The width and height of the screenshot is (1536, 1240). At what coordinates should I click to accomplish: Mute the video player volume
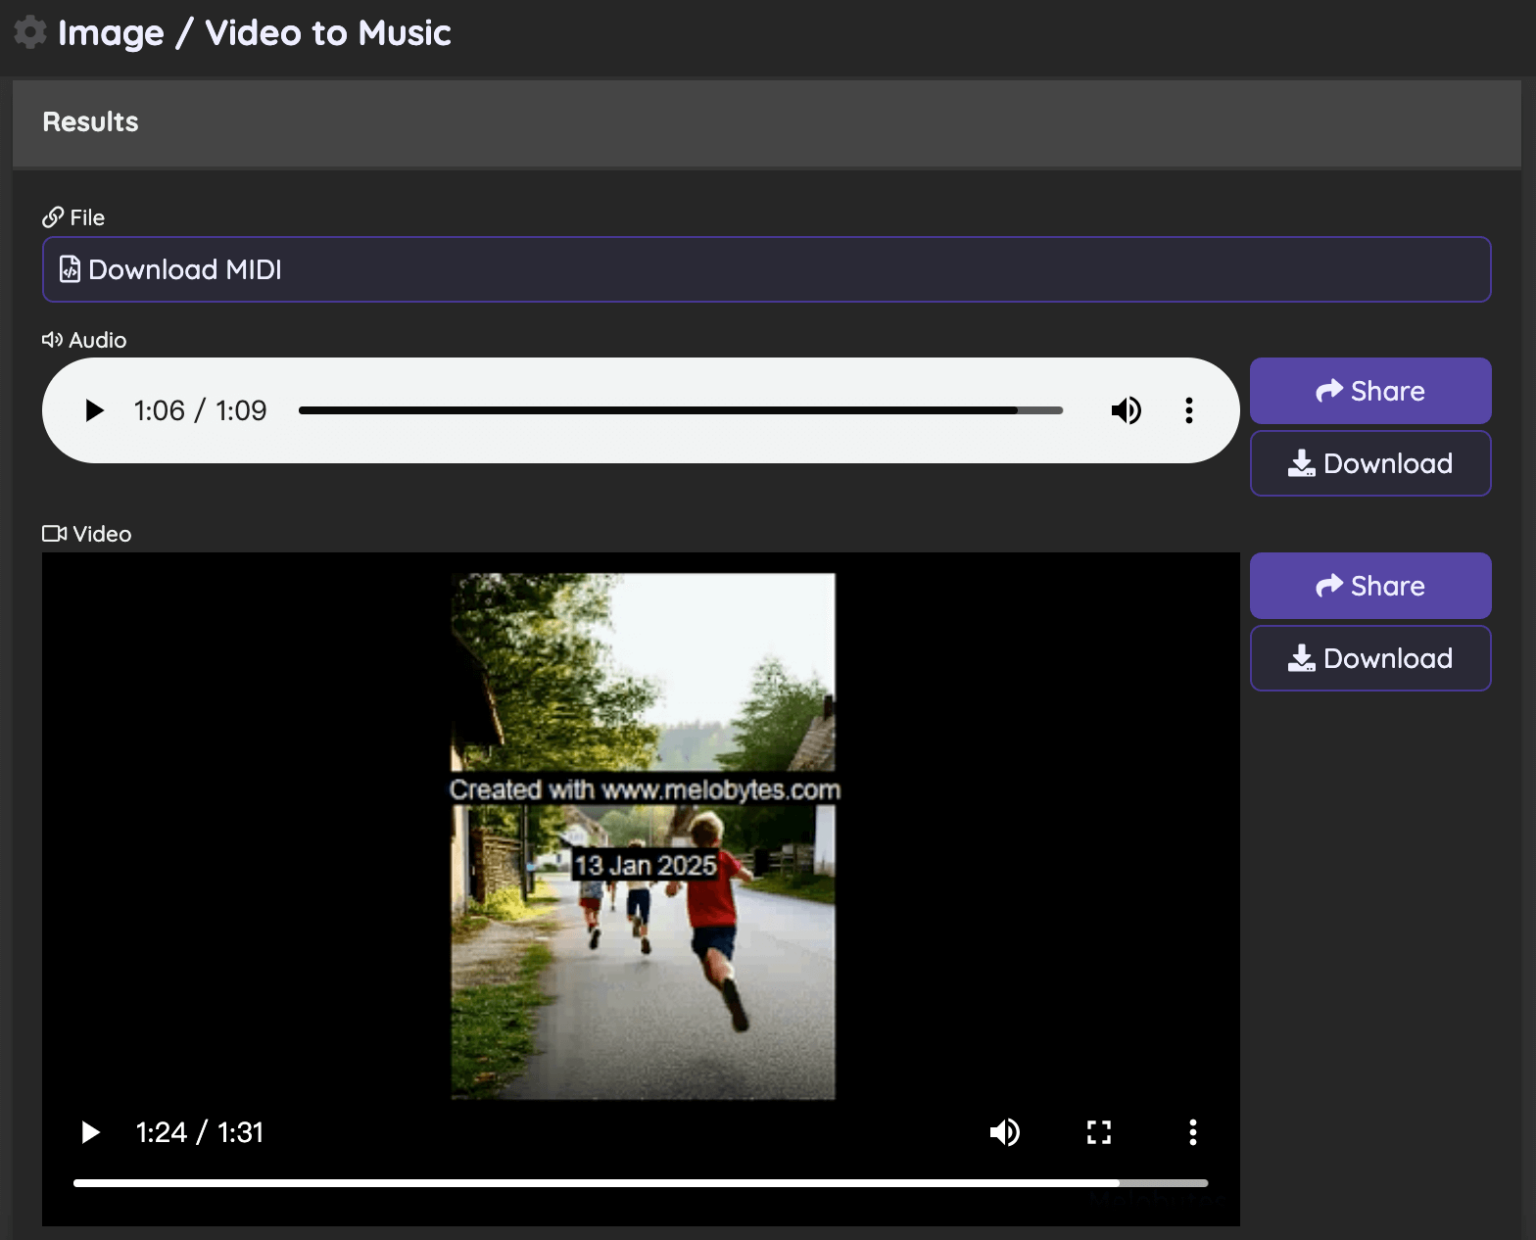[1005, 1132]
